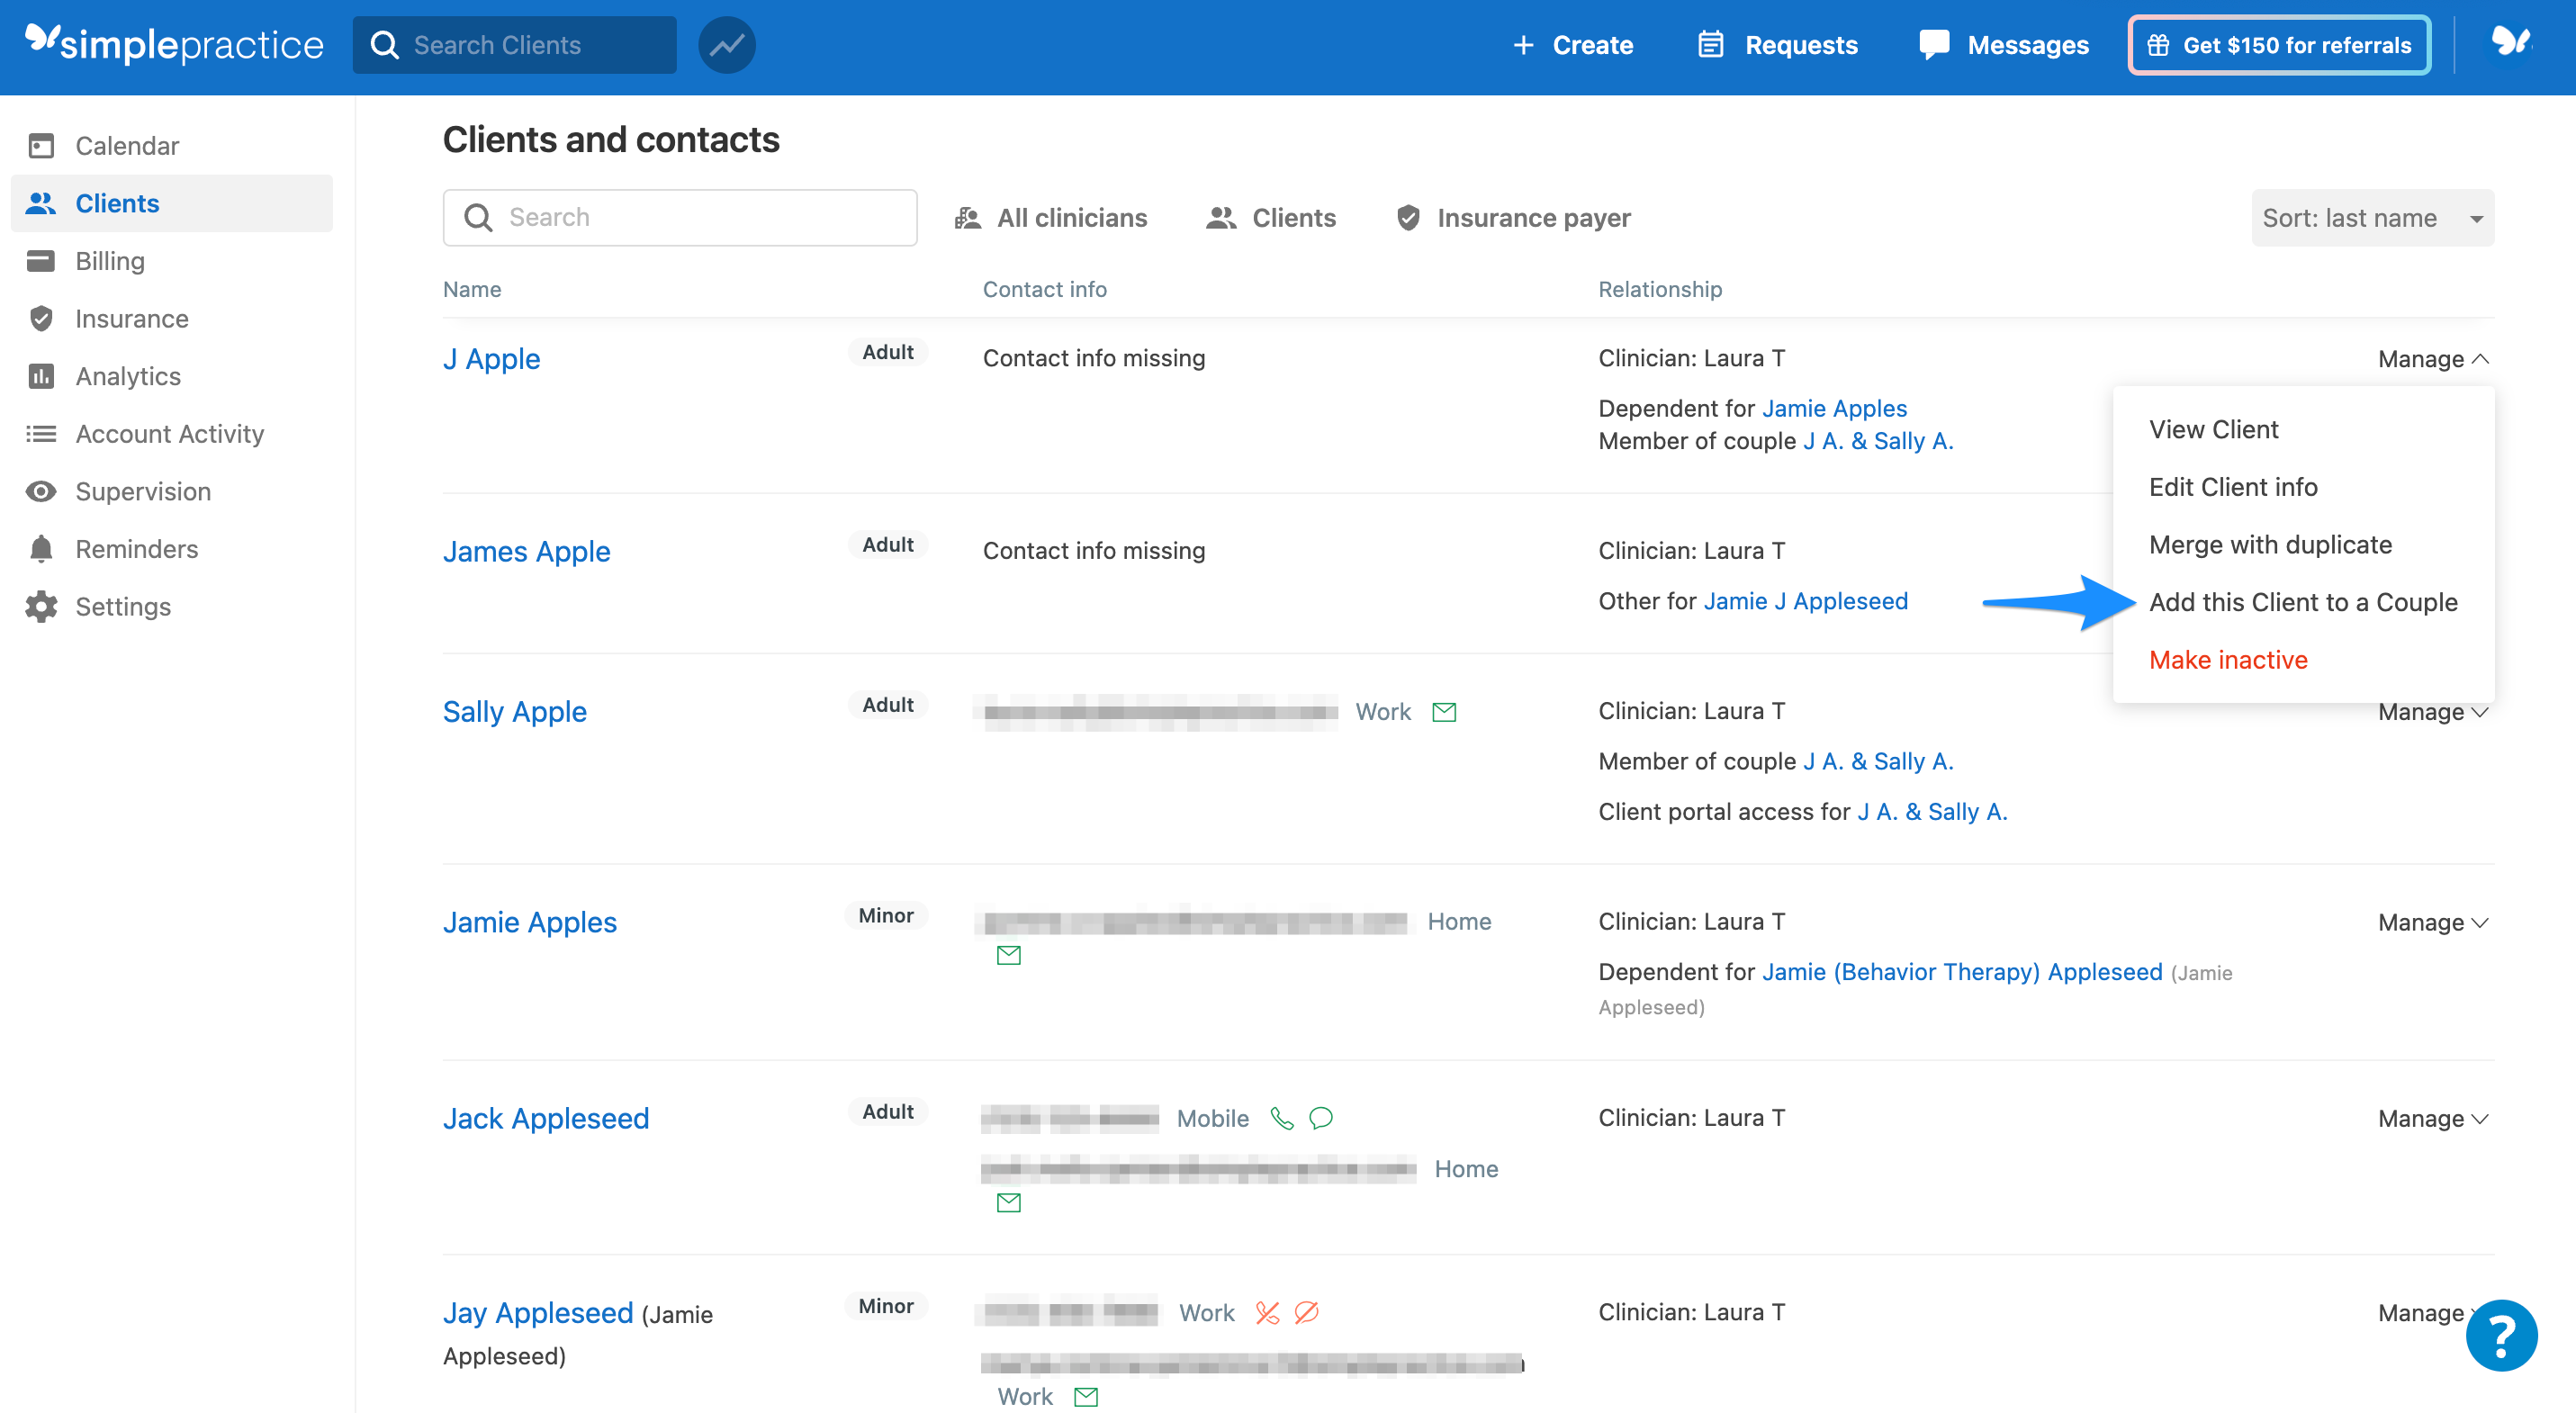Click the envelope icon in Jack Appleseed's row
This screenshot has width=2576, height=1413.
pyautogui.click(x=1009, y=1202)
